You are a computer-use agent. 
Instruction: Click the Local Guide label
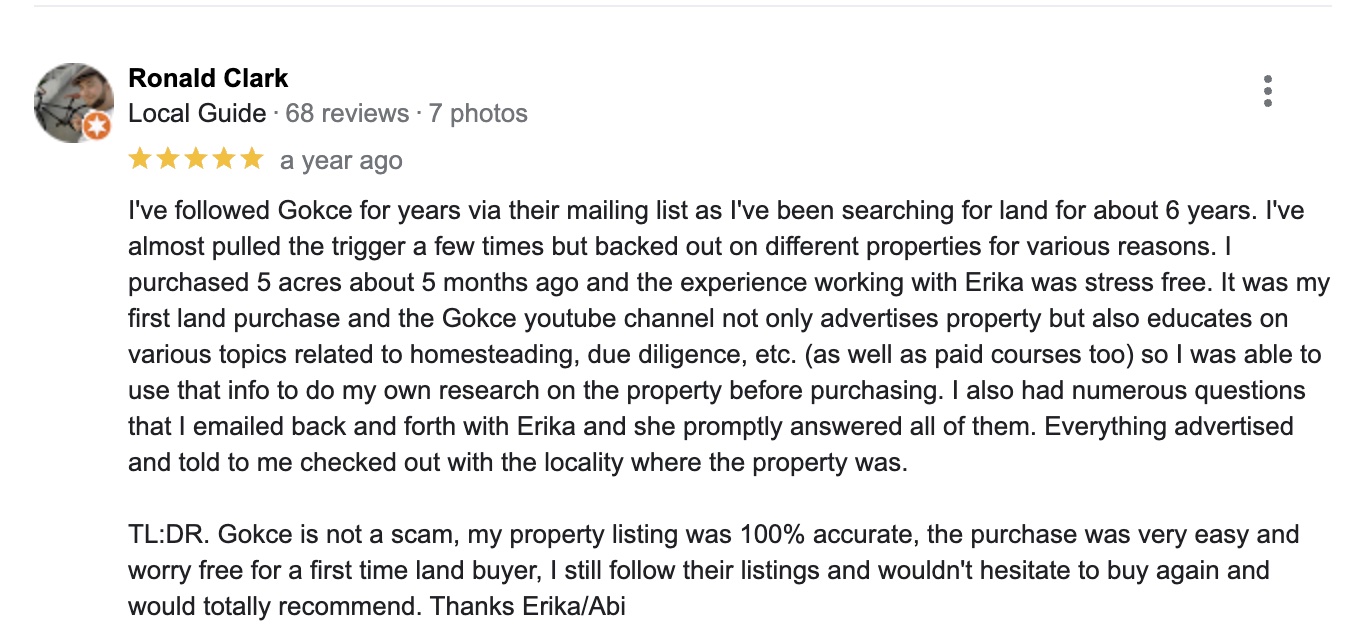[197, 114]
